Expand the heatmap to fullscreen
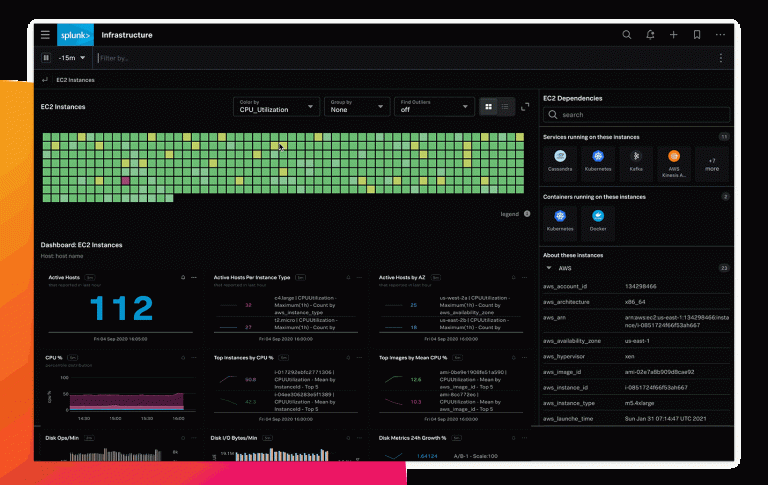 pyautogui.click(x=525, y=107)
